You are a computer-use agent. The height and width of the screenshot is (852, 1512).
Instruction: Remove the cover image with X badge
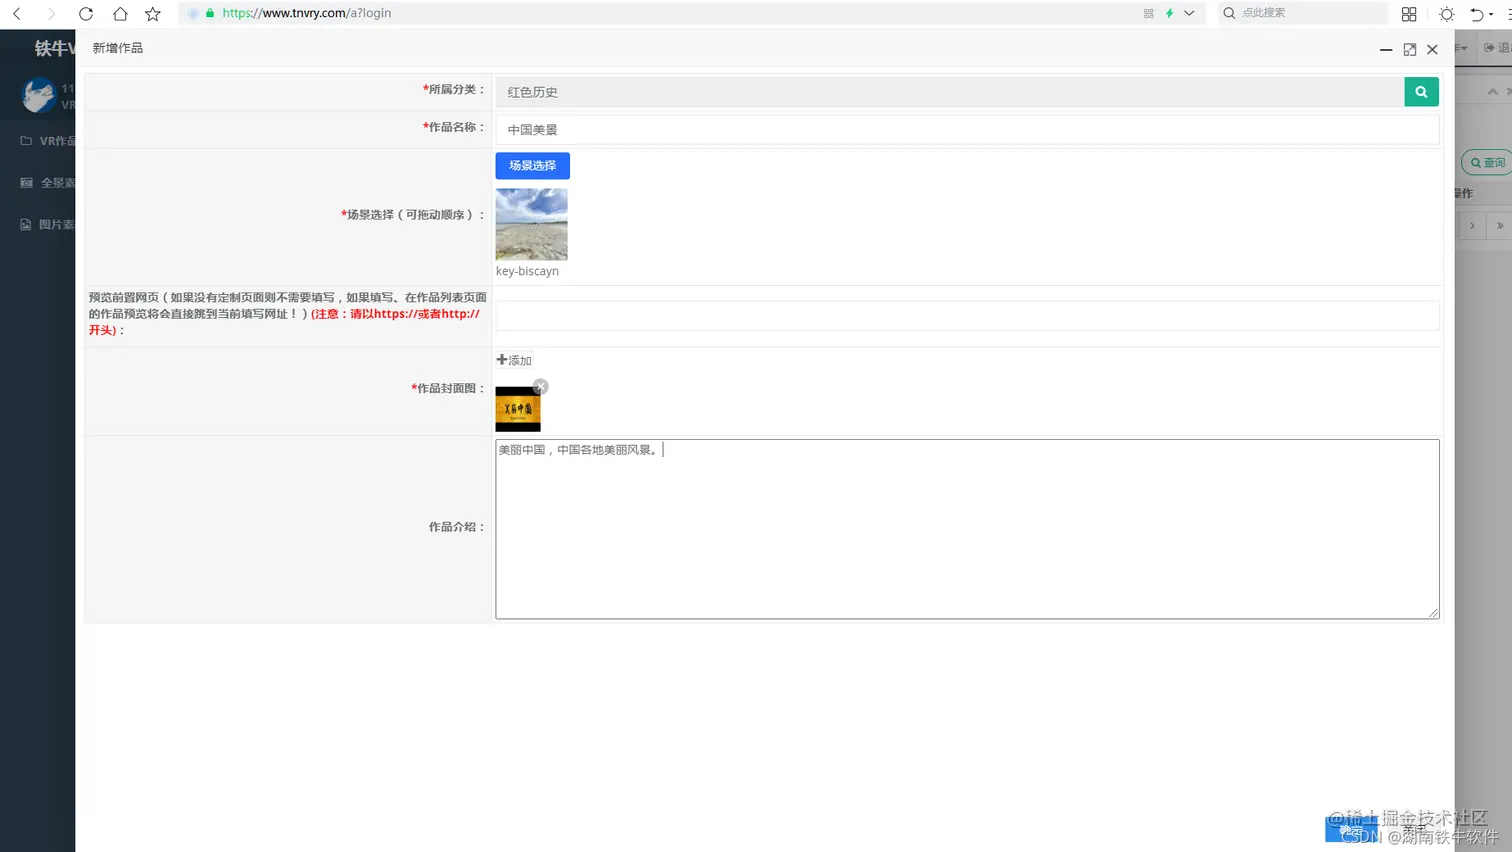pyautogui.click(x=541, y=386)
